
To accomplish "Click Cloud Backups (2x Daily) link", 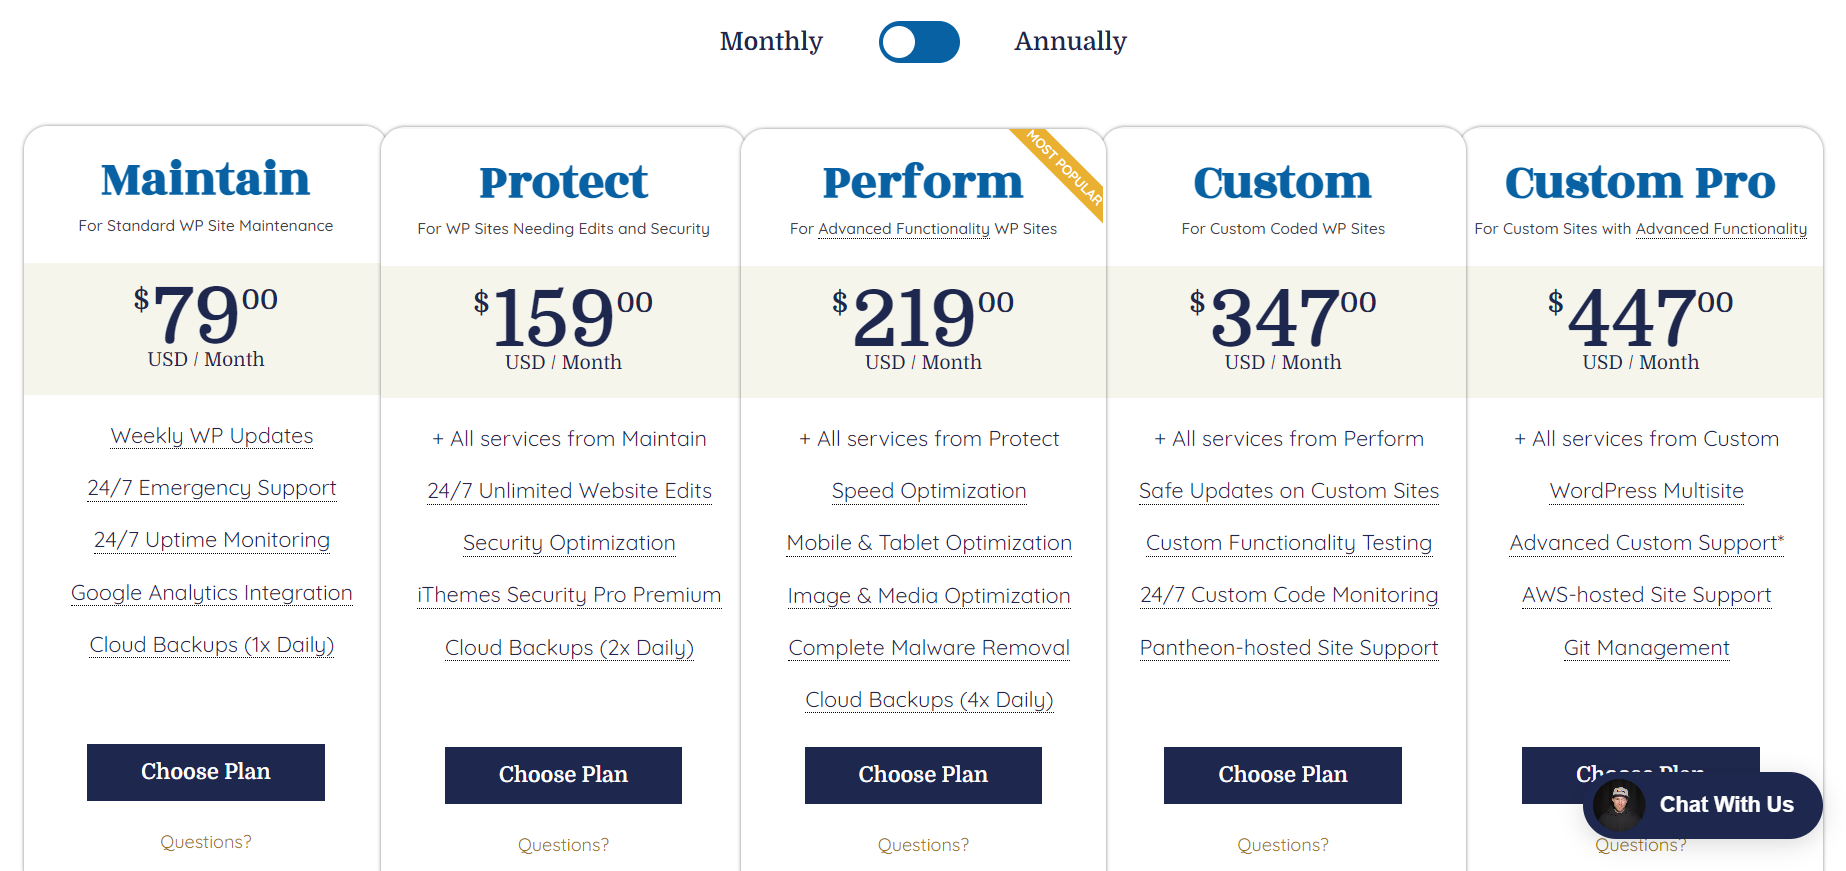I will [568, 647].
